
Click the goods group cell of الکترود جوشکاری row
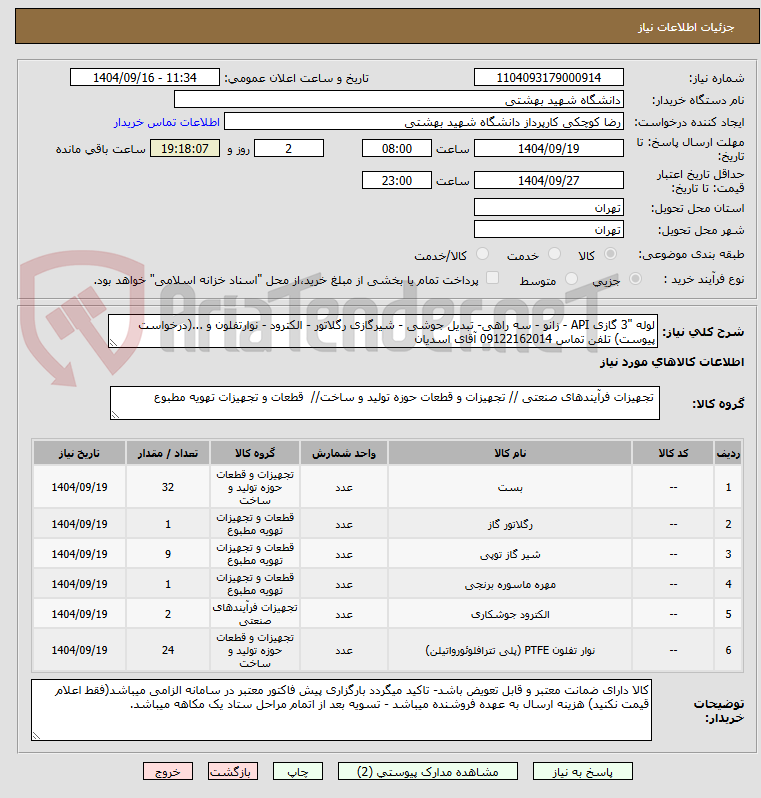tap(255, 614)
